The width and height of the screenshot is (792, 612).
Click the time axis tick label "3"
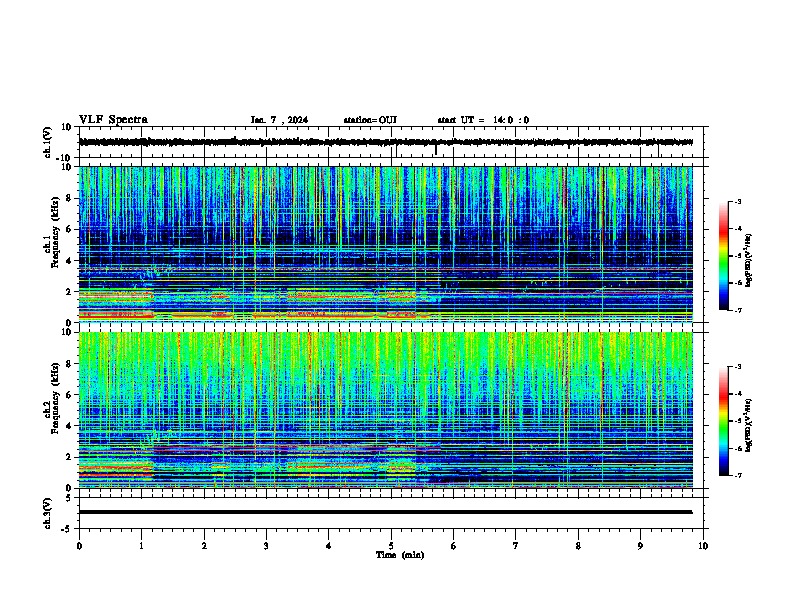click(266, 546)
